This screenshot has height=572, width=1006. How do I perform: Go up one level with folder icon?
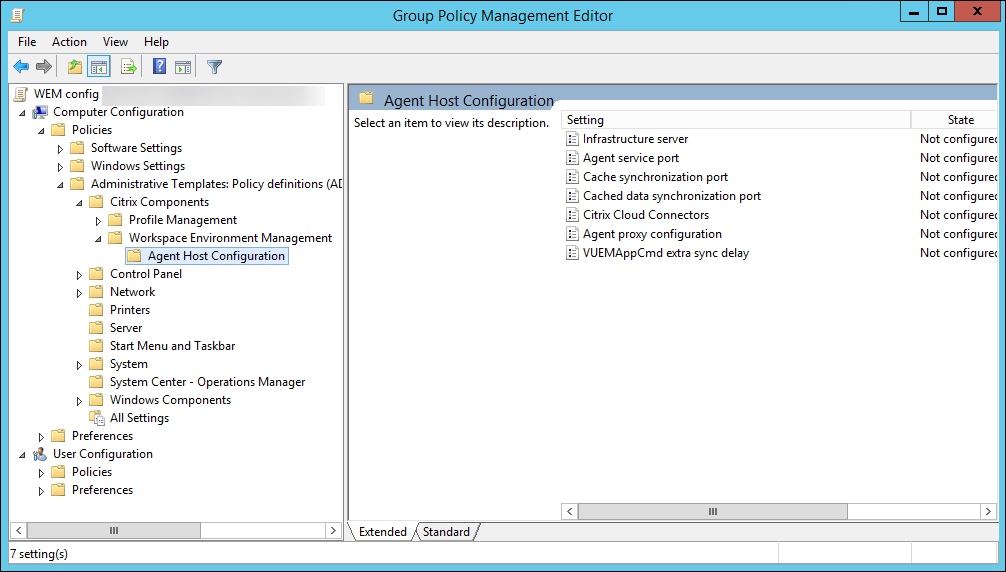click(74, 67)
